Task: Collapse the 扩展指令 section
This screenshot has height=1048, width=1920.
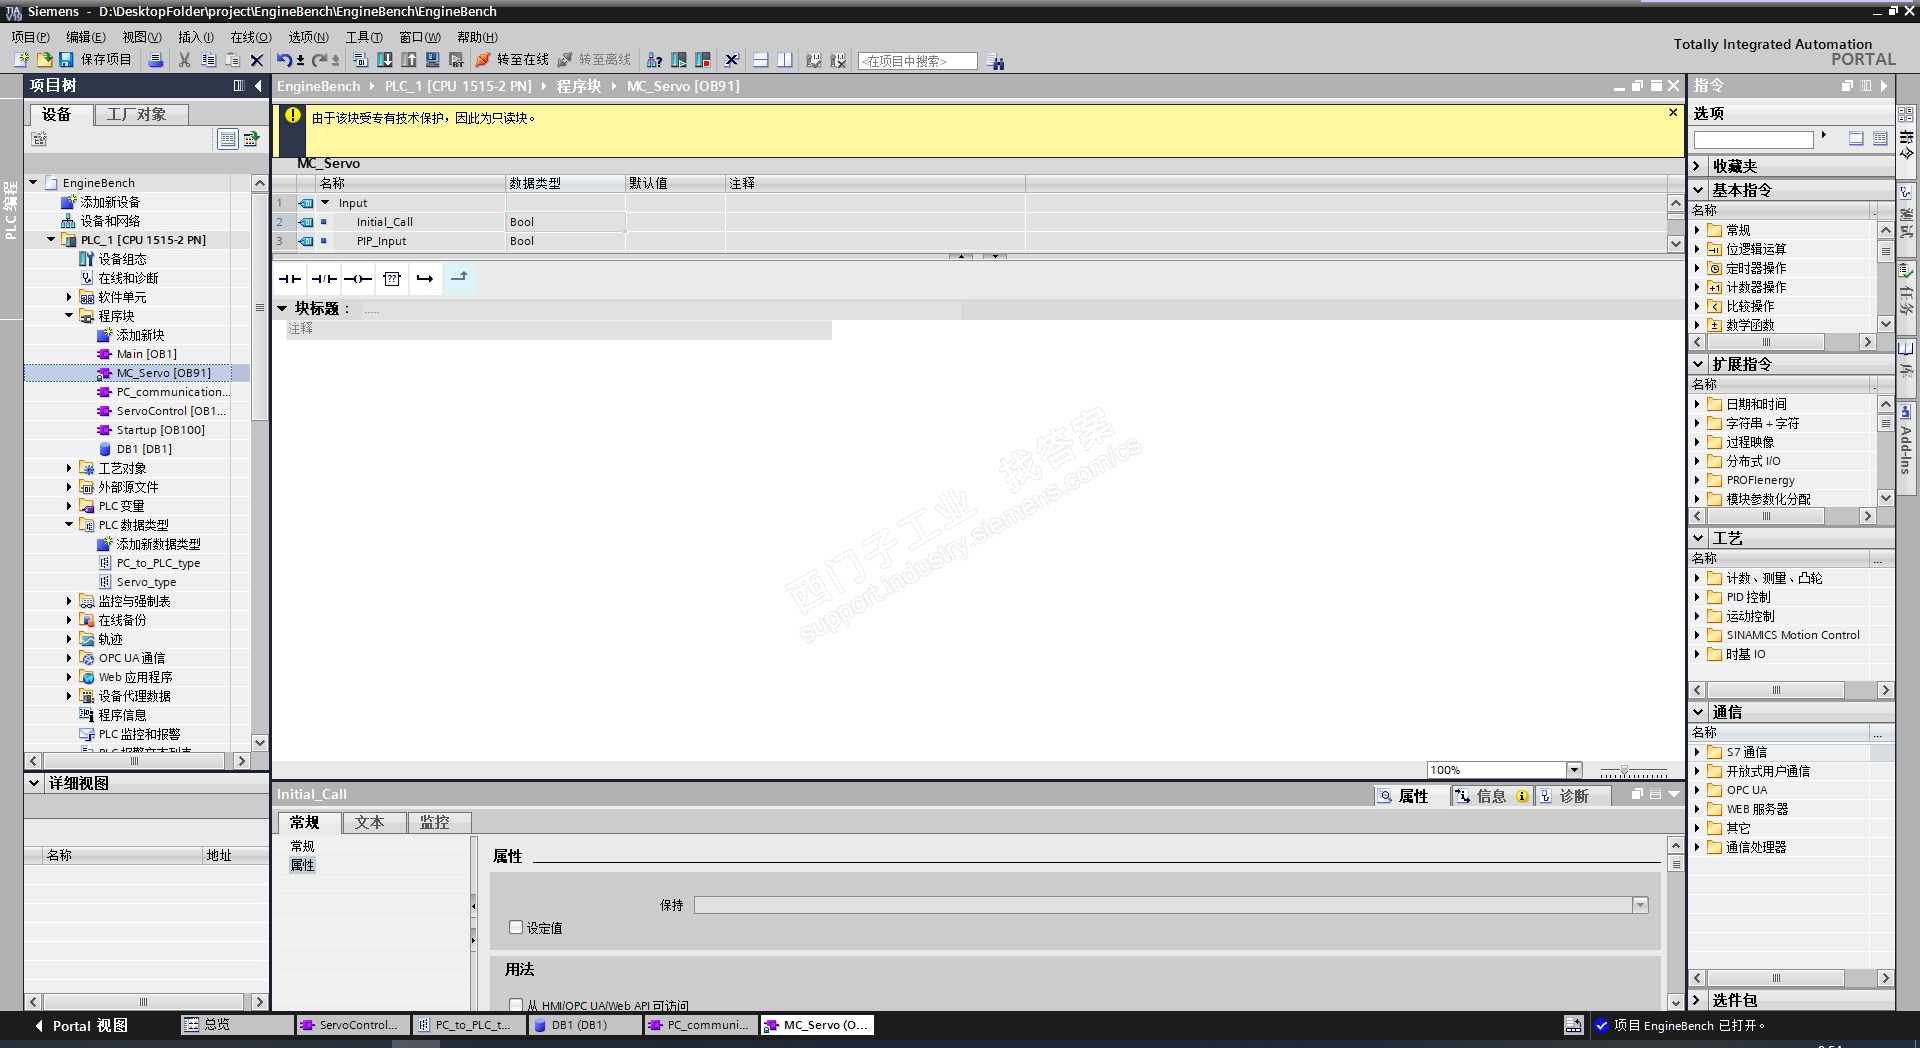Action: (1698, 364)
